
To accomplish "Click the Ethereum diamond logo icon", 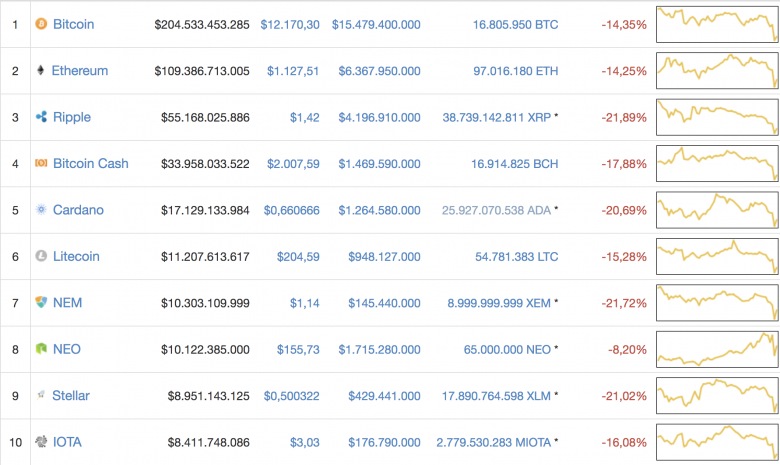I will (x=40, y=70).
